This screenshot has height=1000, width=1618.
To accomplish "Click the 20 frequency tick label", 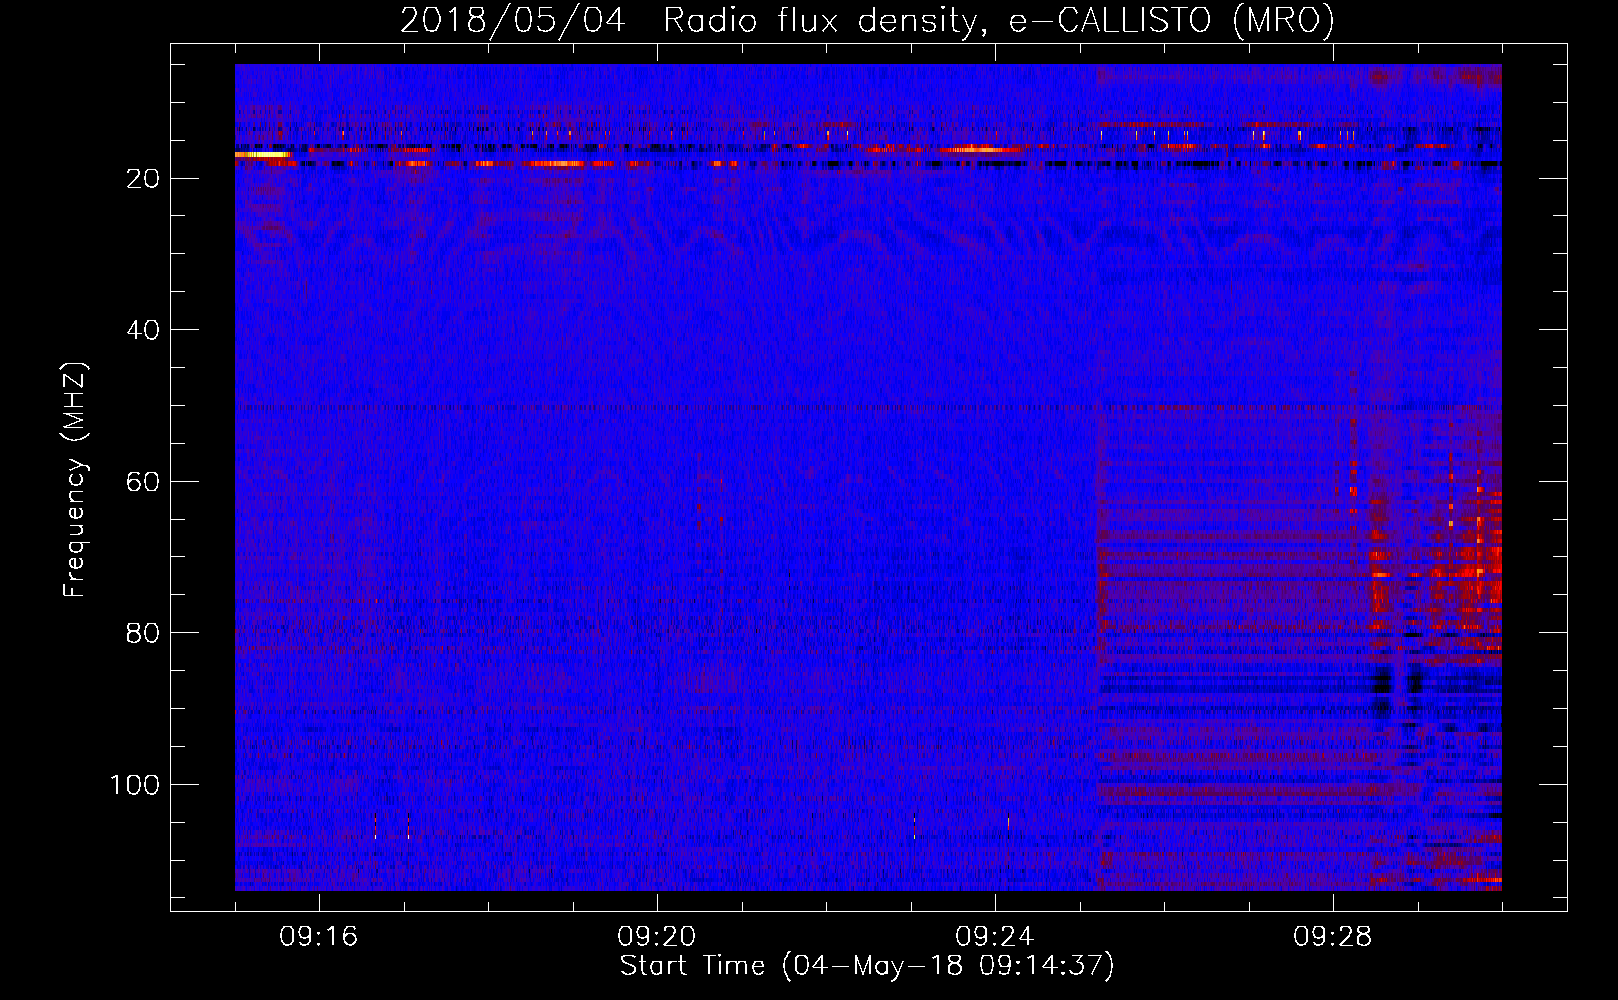I will [144, 179].
